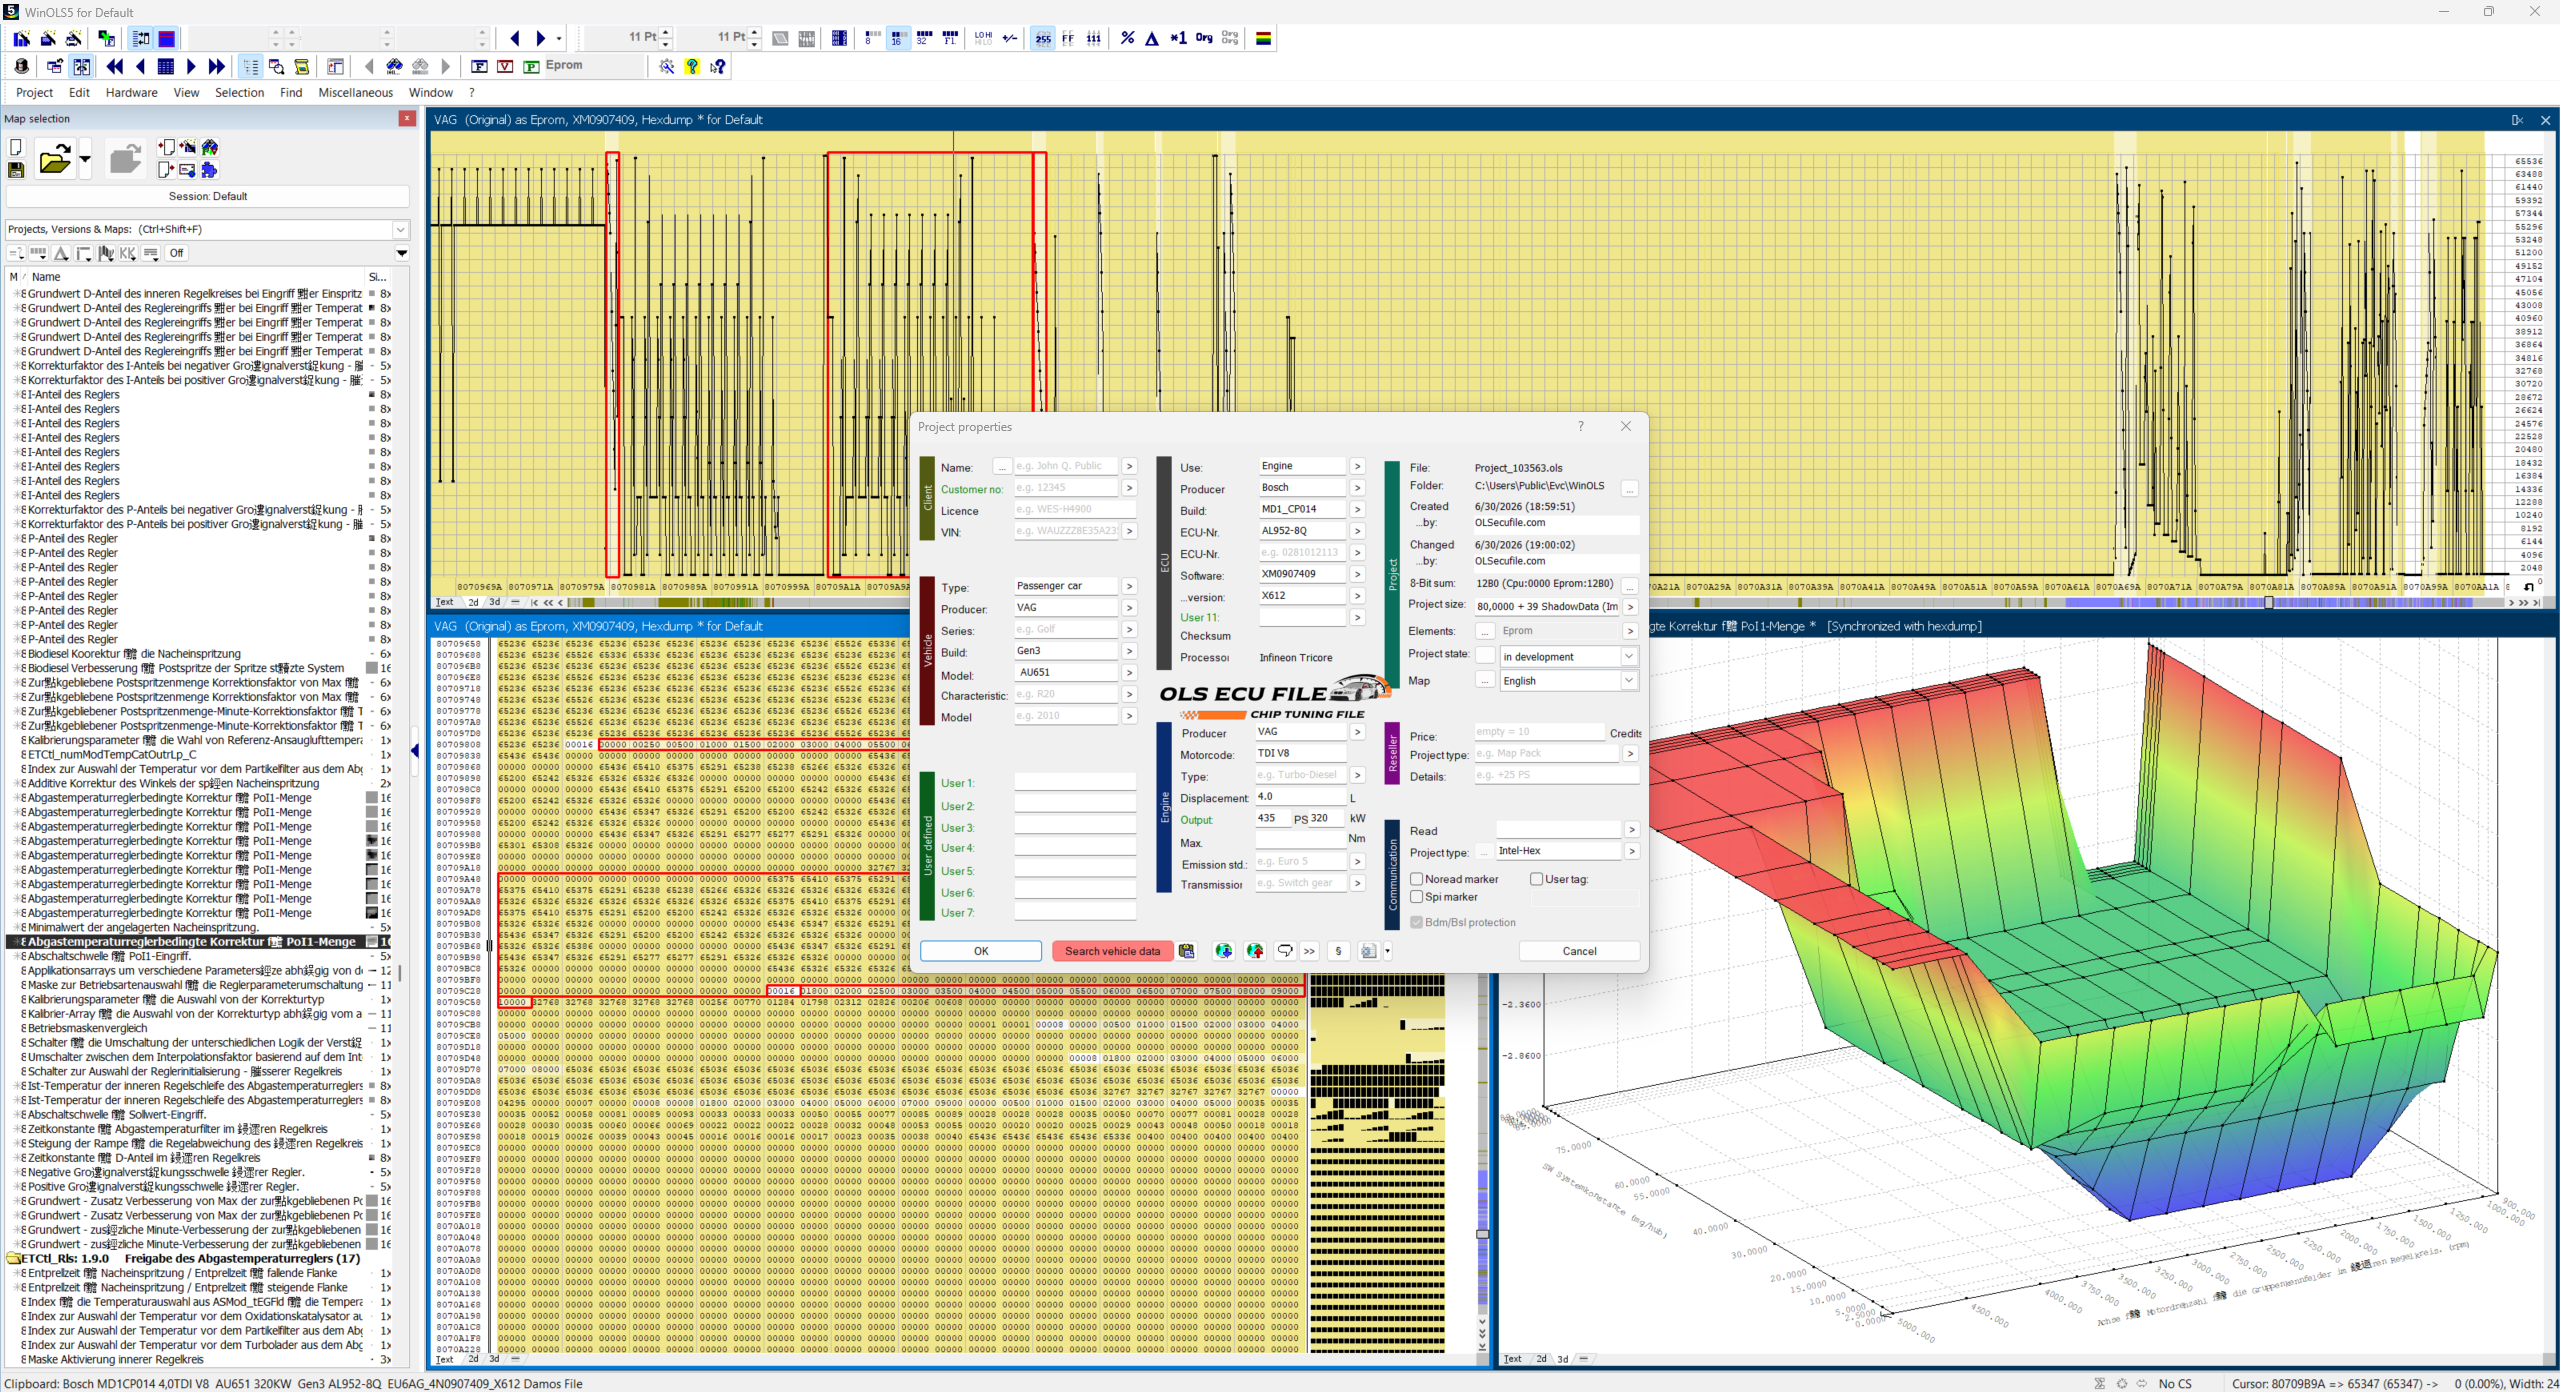
Task: Click the green P project toolbar icon
Action: 531,66
